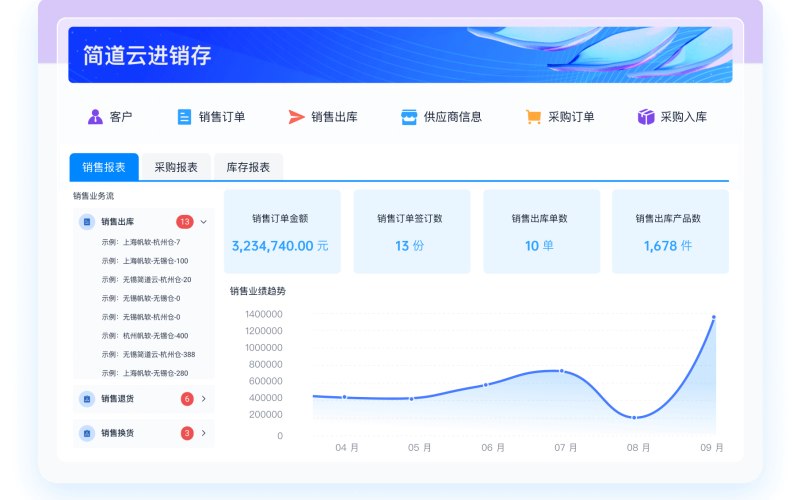Switch to the 采购报表 tab
The width and height of the screenshot is (800, 500).
pos(176,167)
